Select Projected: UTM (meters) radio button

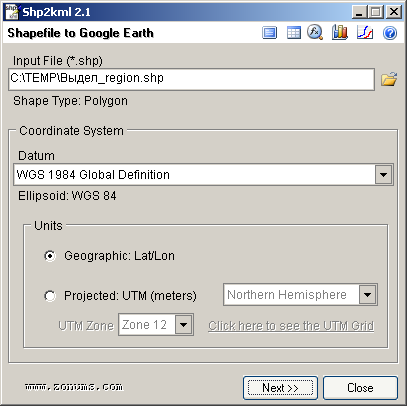(50, 296)
